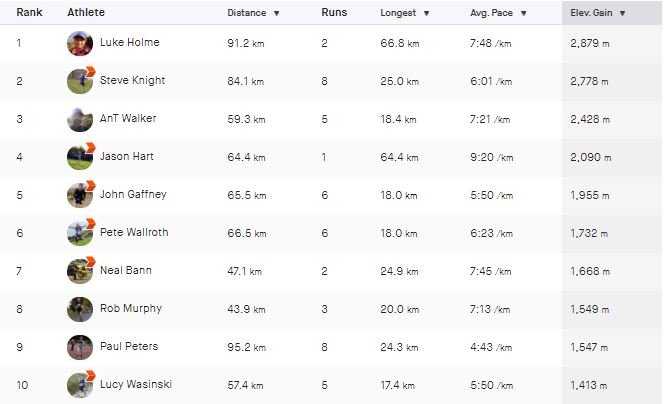Open Rob Murphy's avatar picture
The image size is (666, 404).
80,309
